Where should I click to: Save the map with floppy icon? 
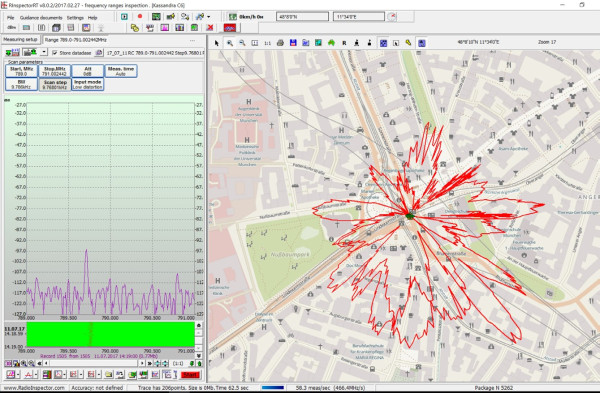(x=293, y=43)
